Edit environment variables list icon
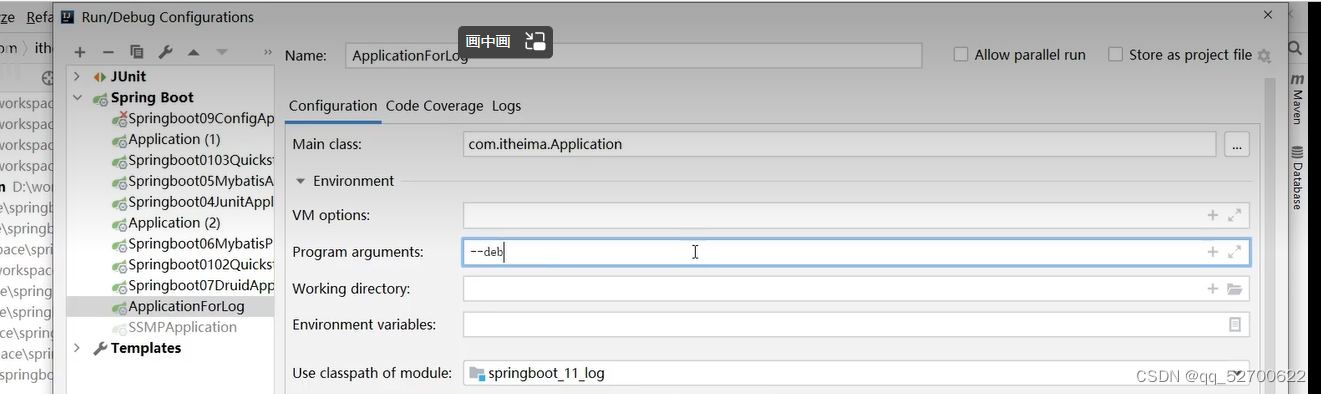 click(1235, 325)
